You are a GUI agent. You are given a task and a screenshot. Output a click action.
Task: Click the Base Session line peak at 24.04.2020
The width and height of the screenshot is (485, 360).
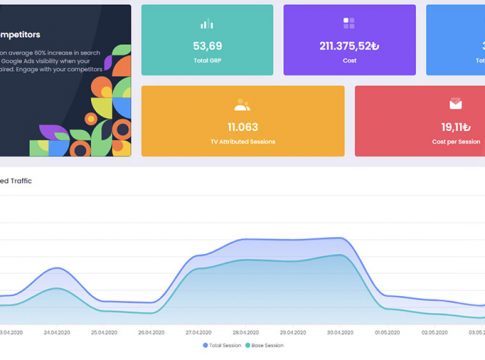click(x=57, y=288)
